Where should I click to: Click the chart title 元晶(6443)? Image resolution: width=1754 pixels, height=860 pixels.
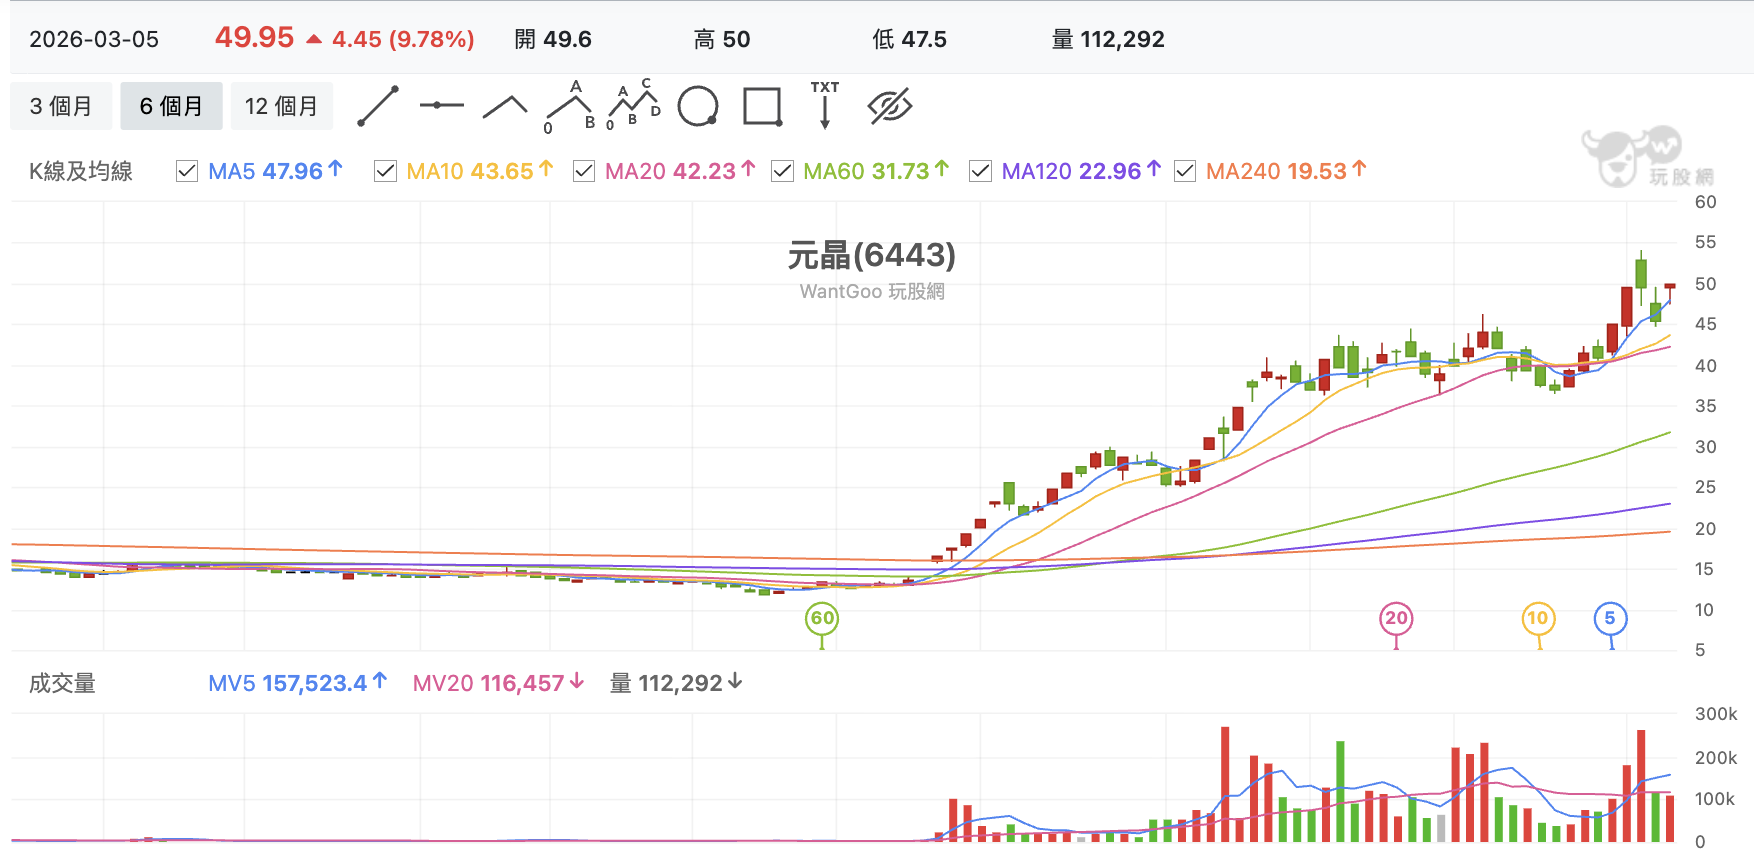coord(872,255)
